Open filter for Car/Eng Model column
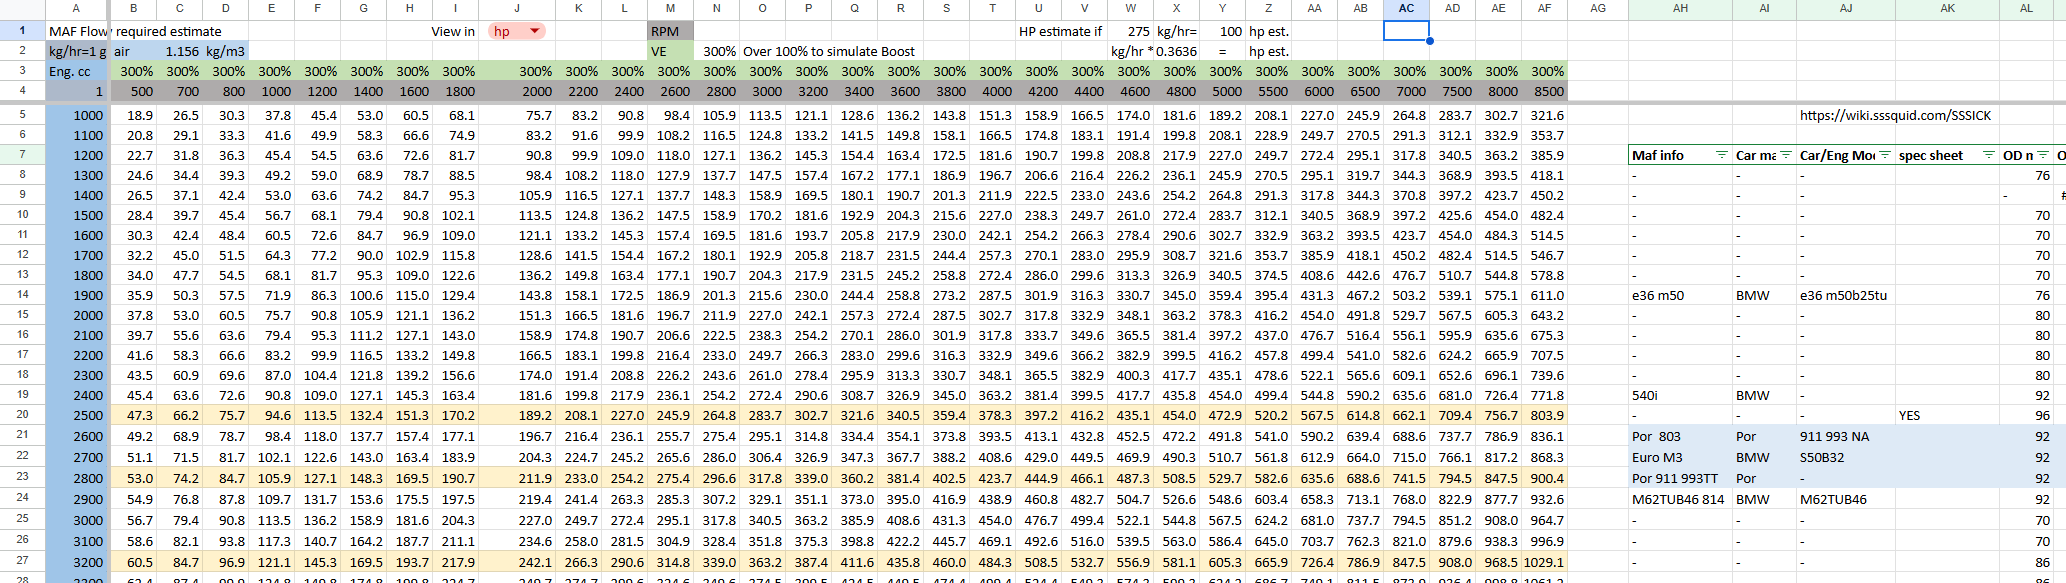This screenshot has width=2066, height=583. (x=1885, y=155)
